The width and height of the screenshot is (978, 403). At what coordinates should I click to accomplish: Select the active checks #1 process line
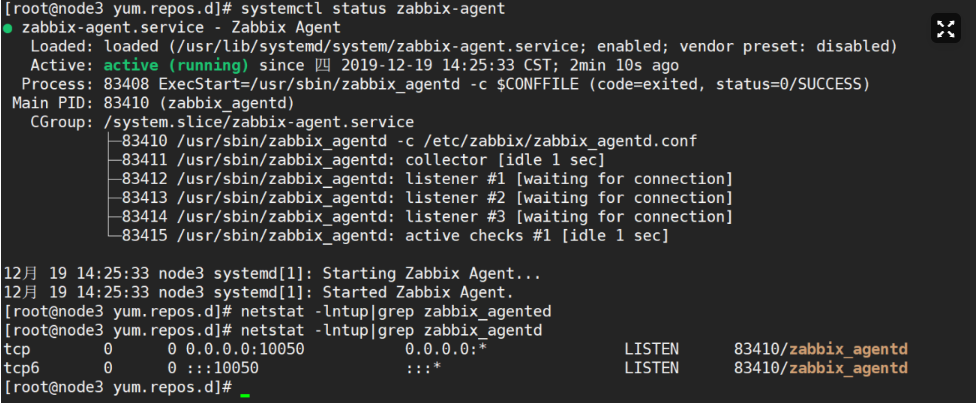(393, 236)
